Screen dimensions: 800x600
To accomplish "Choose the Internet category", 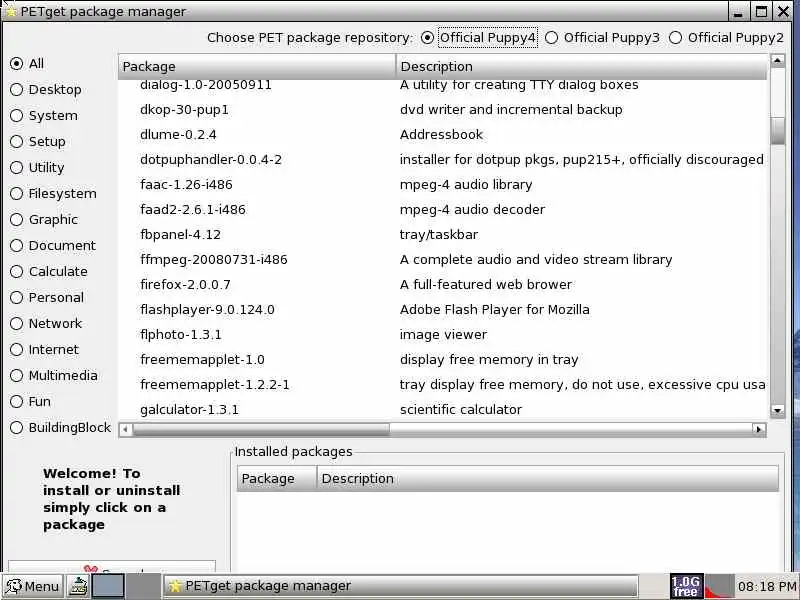I will [x=44, y=349].
